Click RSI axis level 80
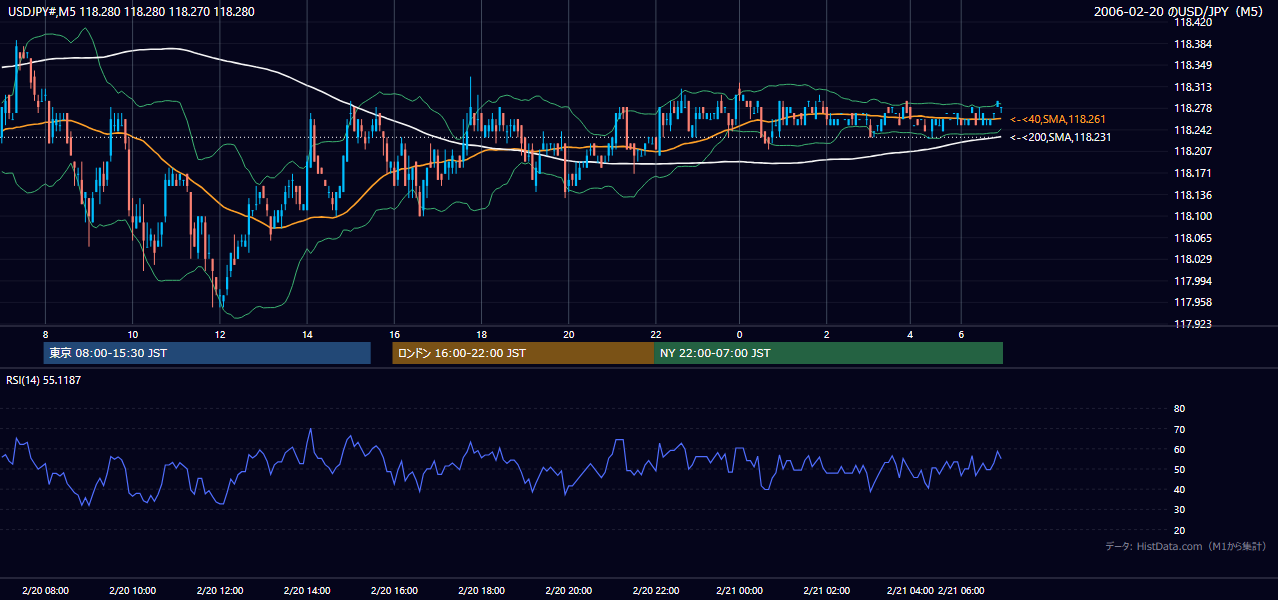Screen dimensions: 1278x600 [x=1179, y=409]
